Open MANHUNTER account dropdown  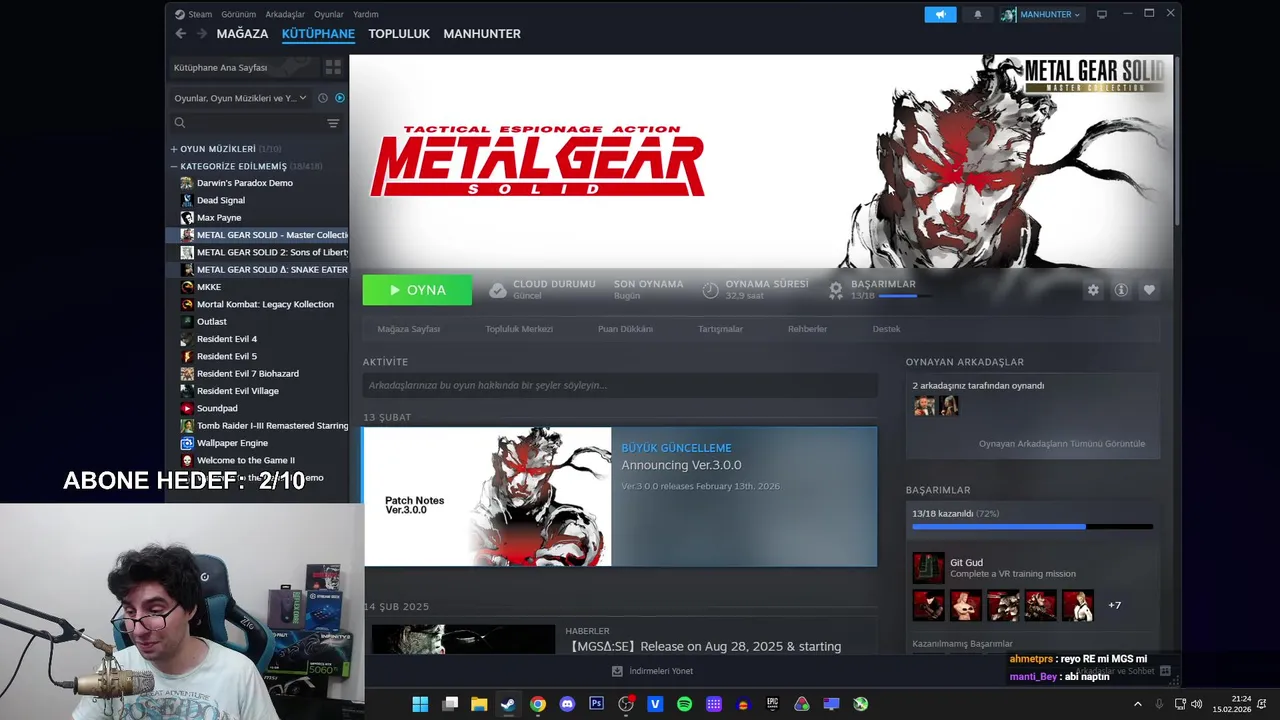[1041, 14]
